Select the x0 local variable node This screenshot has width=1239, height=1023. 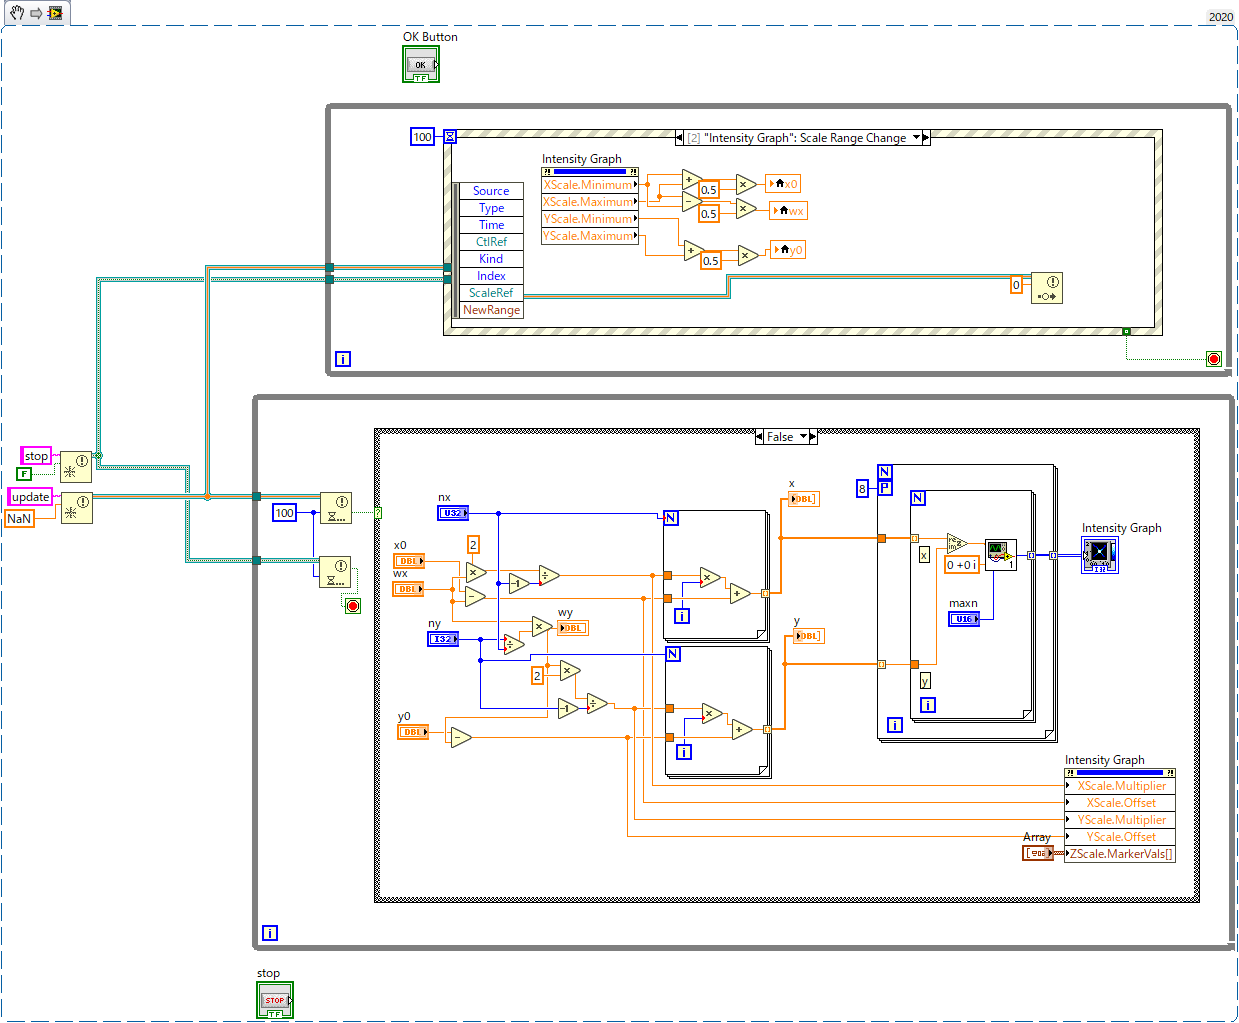[784, 184]
